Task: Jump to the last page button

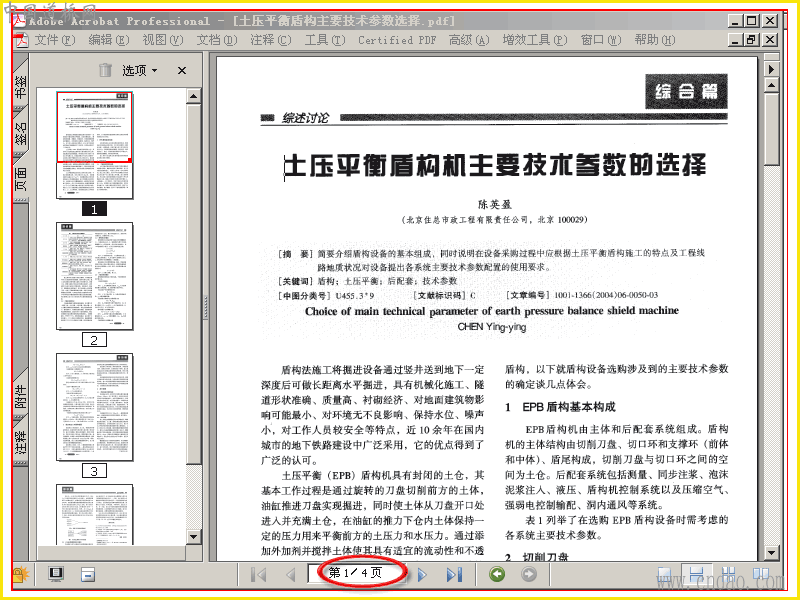Action: pyautogui.click(x=454, y=575)
